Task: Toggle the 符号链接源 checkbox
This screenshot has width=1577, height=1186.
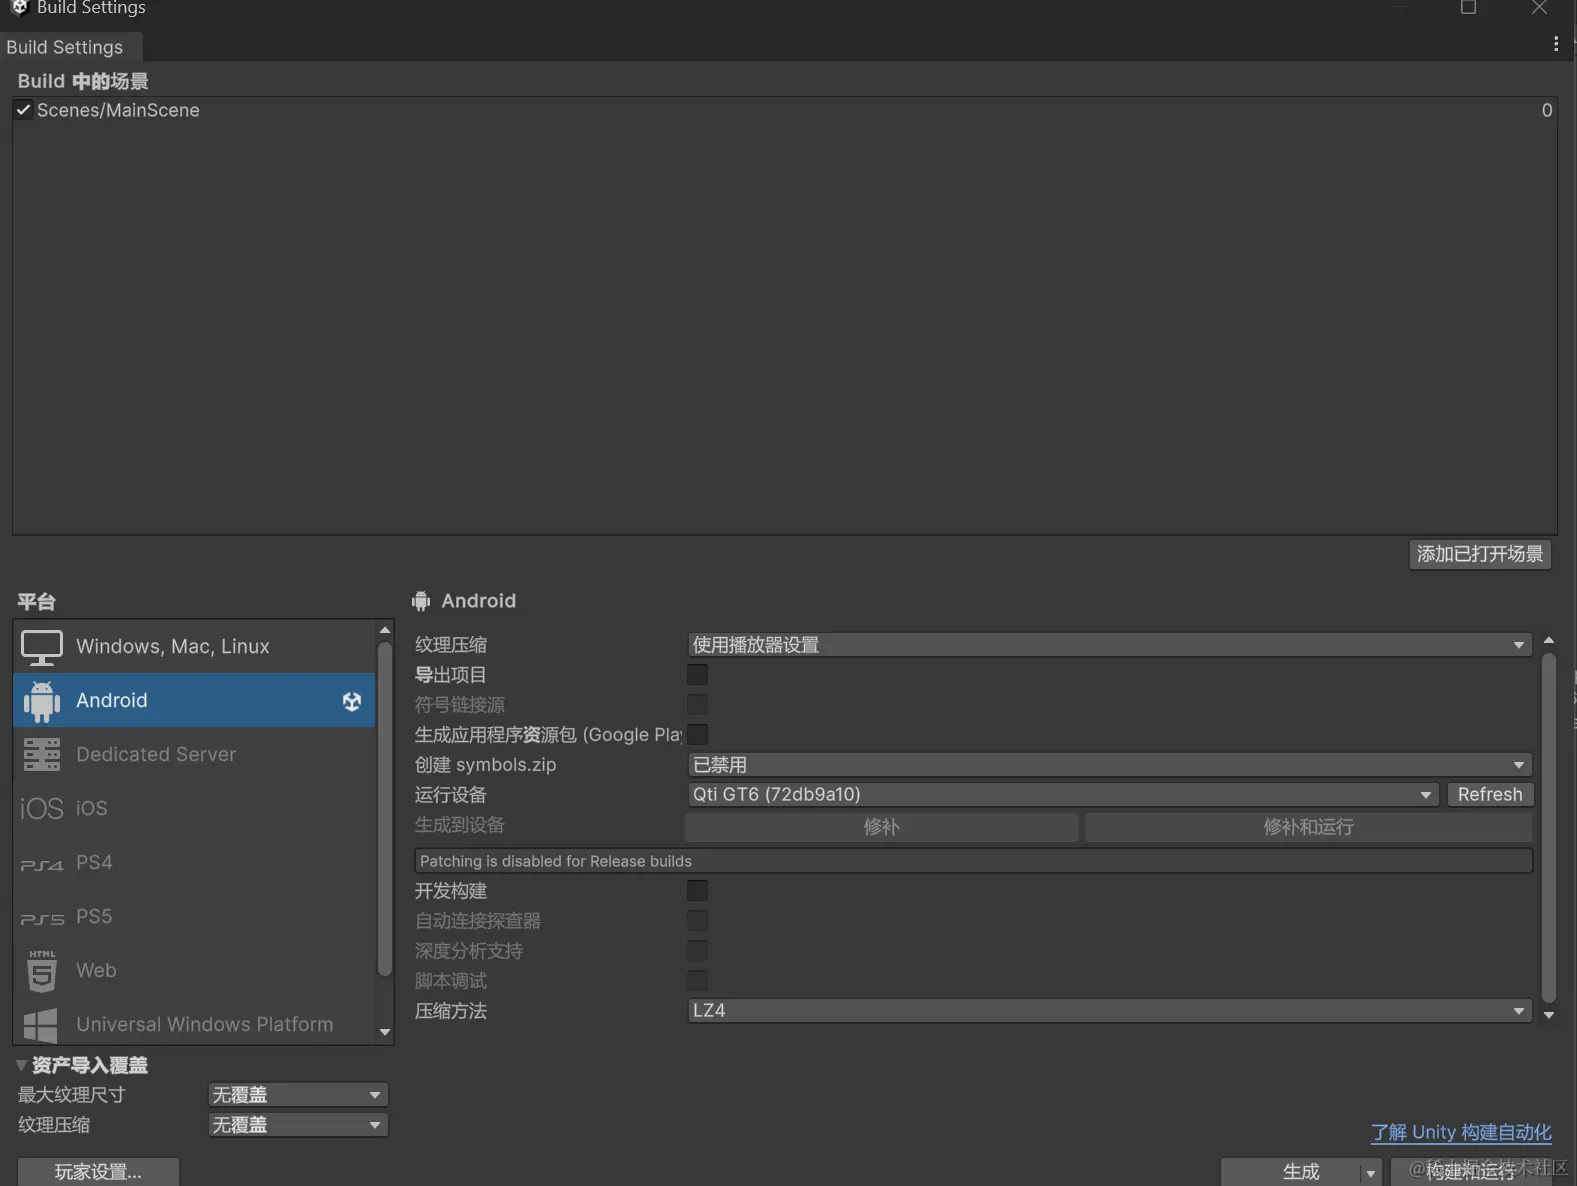Action: pyautogui.click(x=697, y=705)
